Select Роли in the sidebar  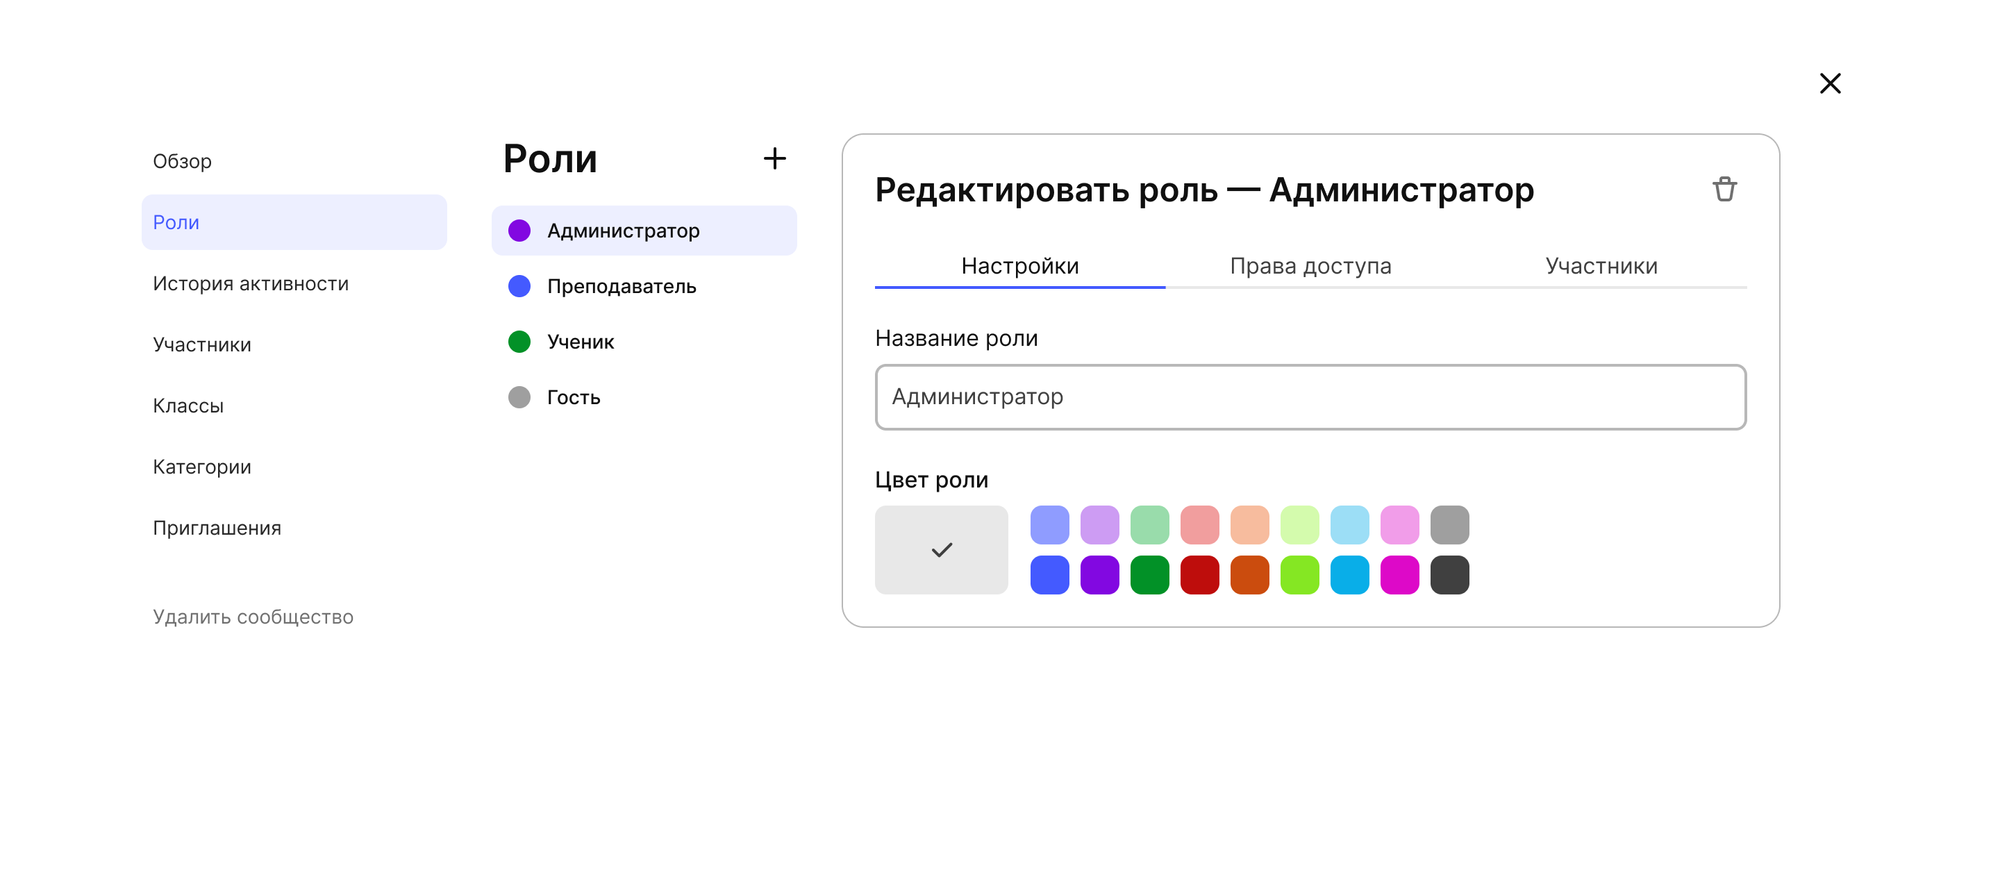tap(294, 222)
